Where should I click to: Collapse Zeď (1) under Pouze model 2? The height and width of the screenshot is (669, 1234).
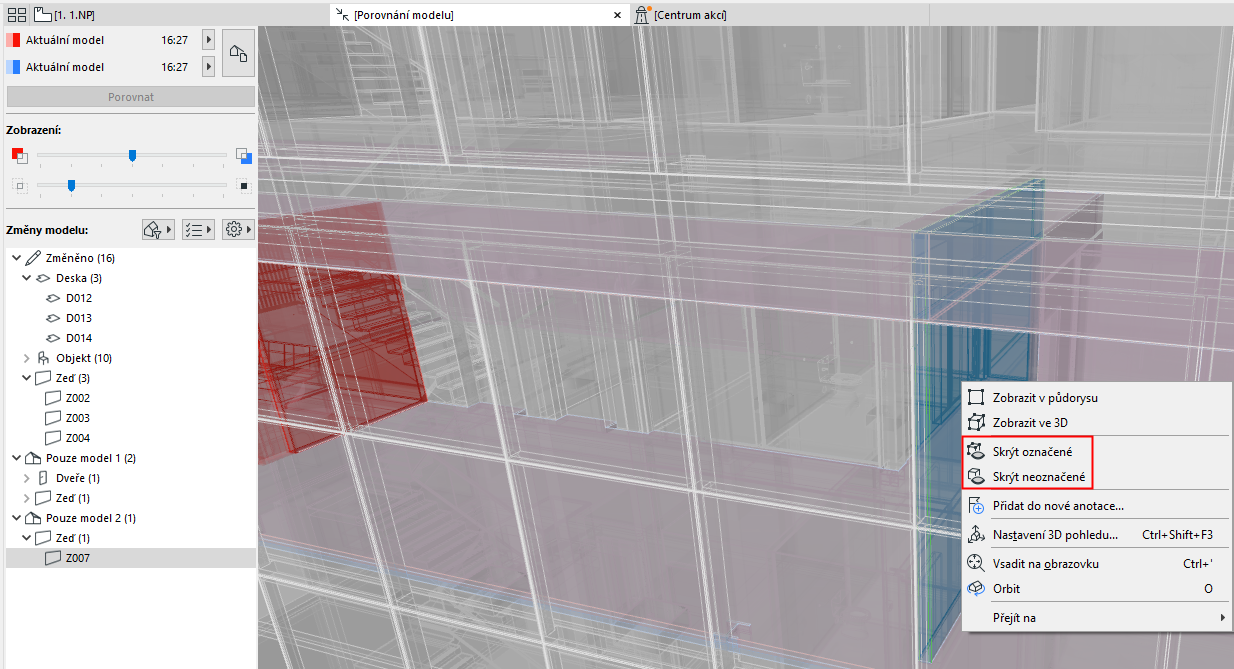tap(27, 538)
